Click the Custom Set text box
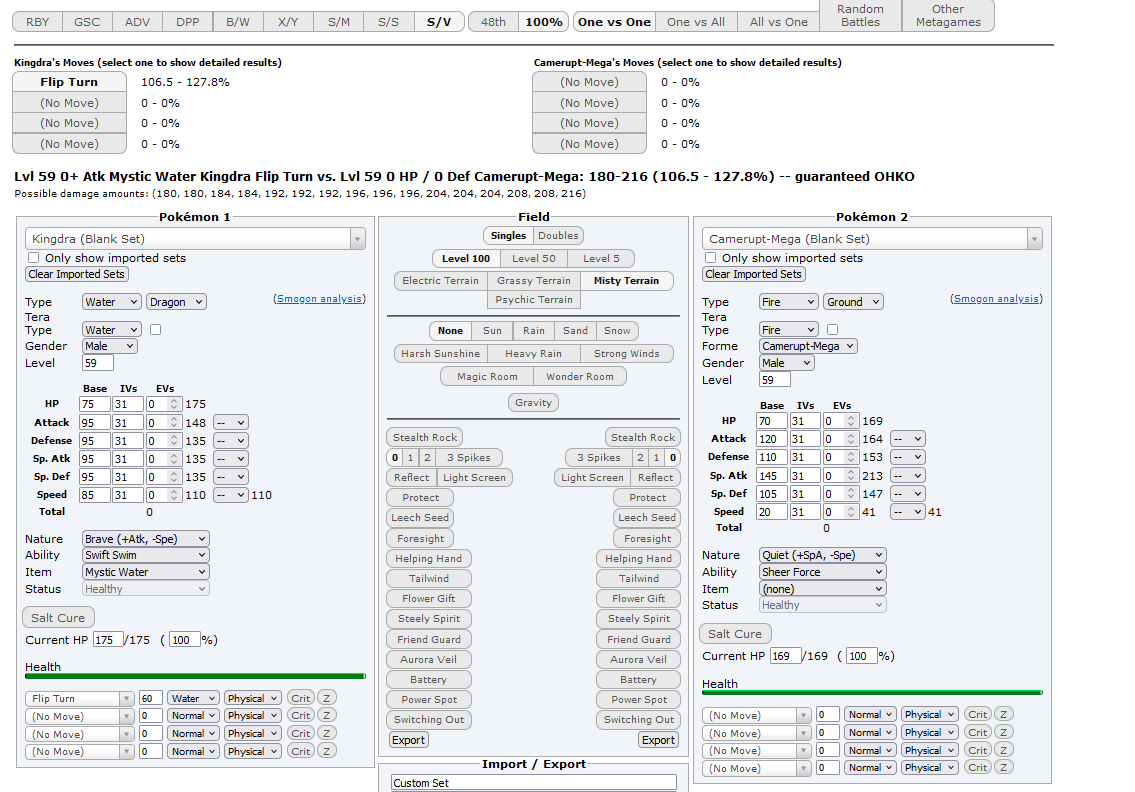The height and width of the screenshot is (792, 1135). [534, 783]
